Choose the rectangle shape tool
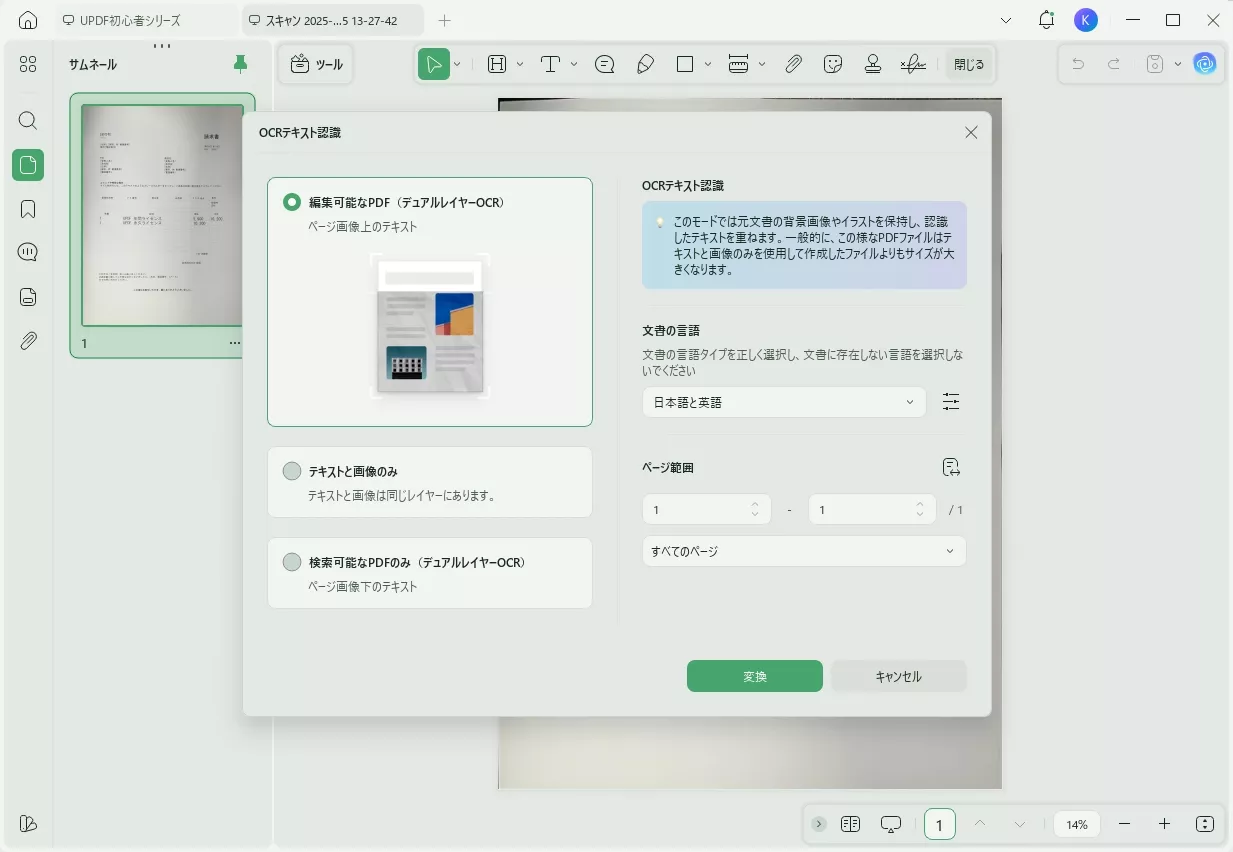Viewport: 1233px width, 852px height. pos(685,64)
